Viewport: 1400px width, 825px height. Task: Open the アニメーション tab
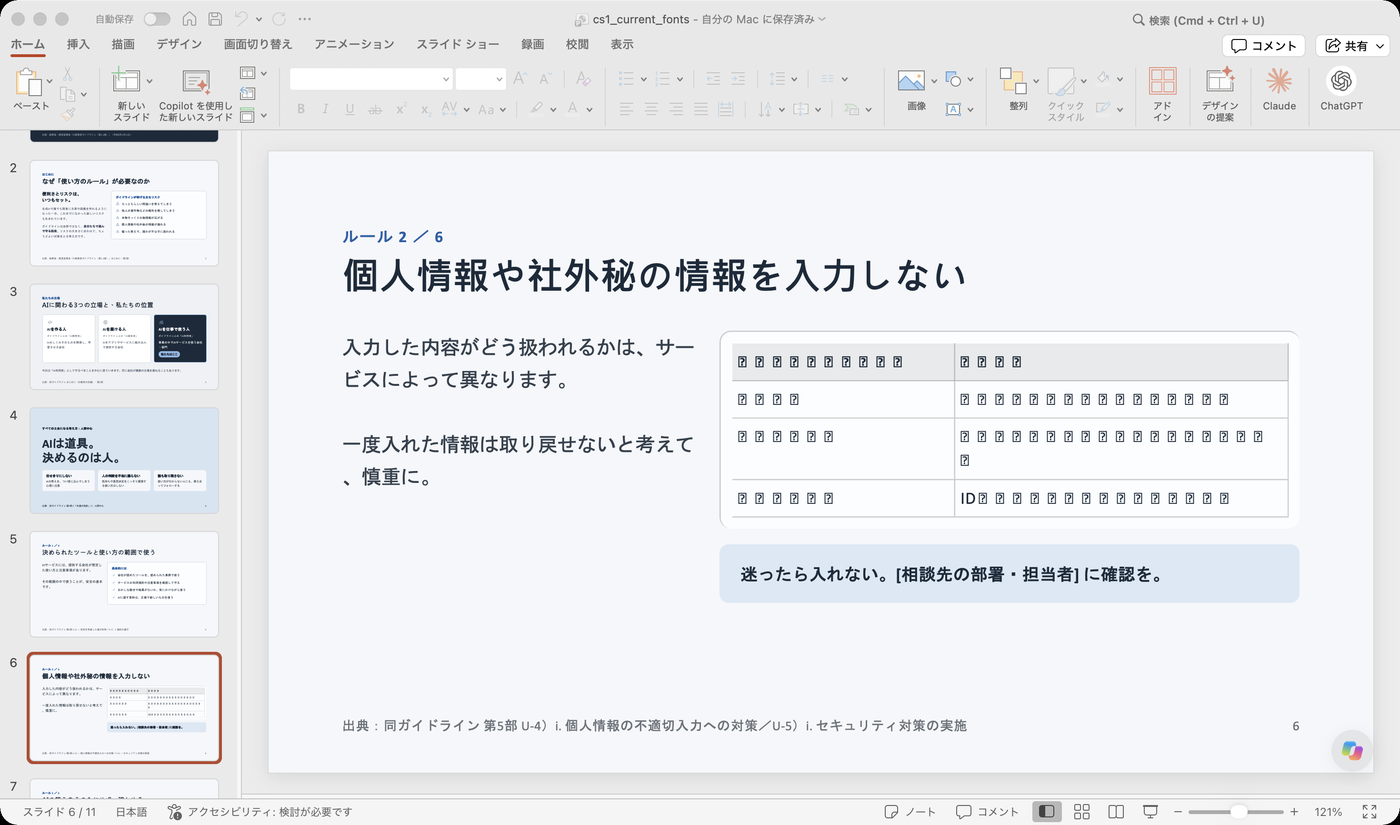(x=354, y=44)
